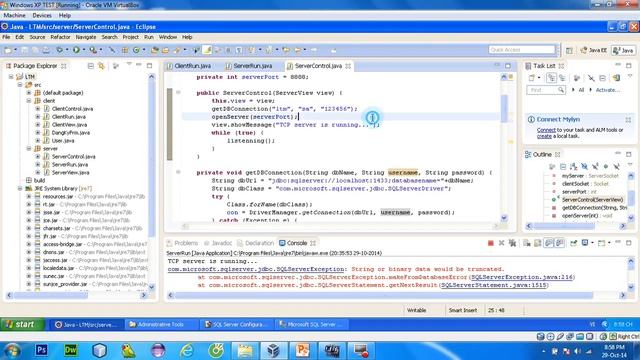The height and width of the screenshot is (360, 640).
Task: Open the Source menu
Action: tap(37, 37)
